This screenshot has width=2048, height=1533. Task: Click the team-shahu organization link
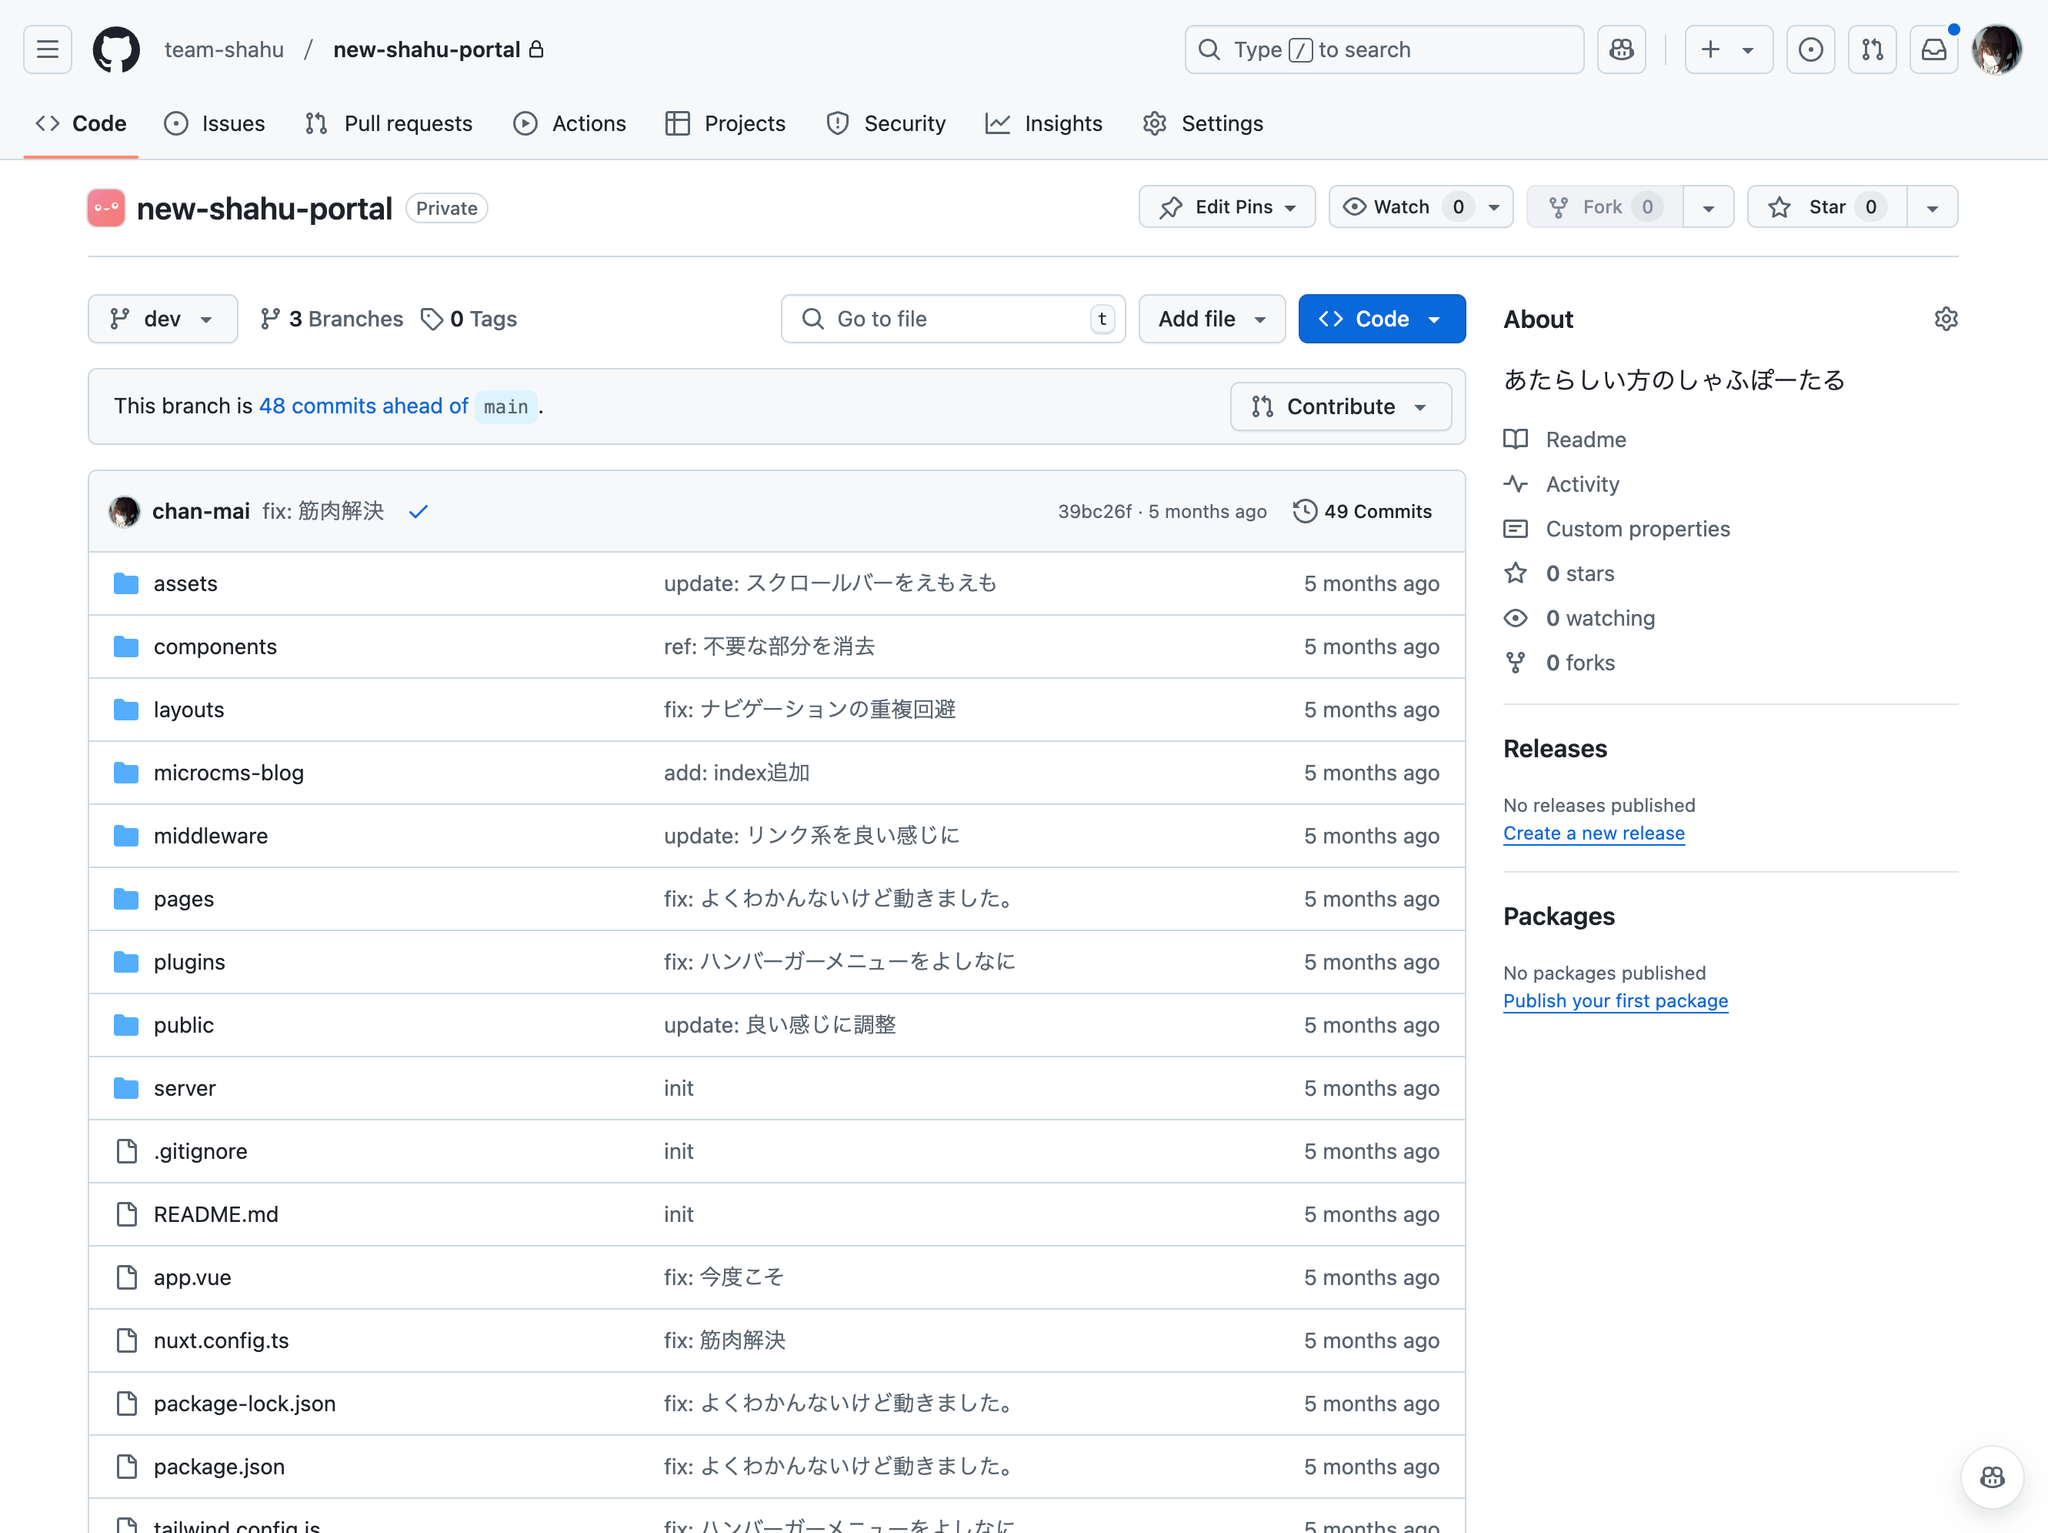224,49
